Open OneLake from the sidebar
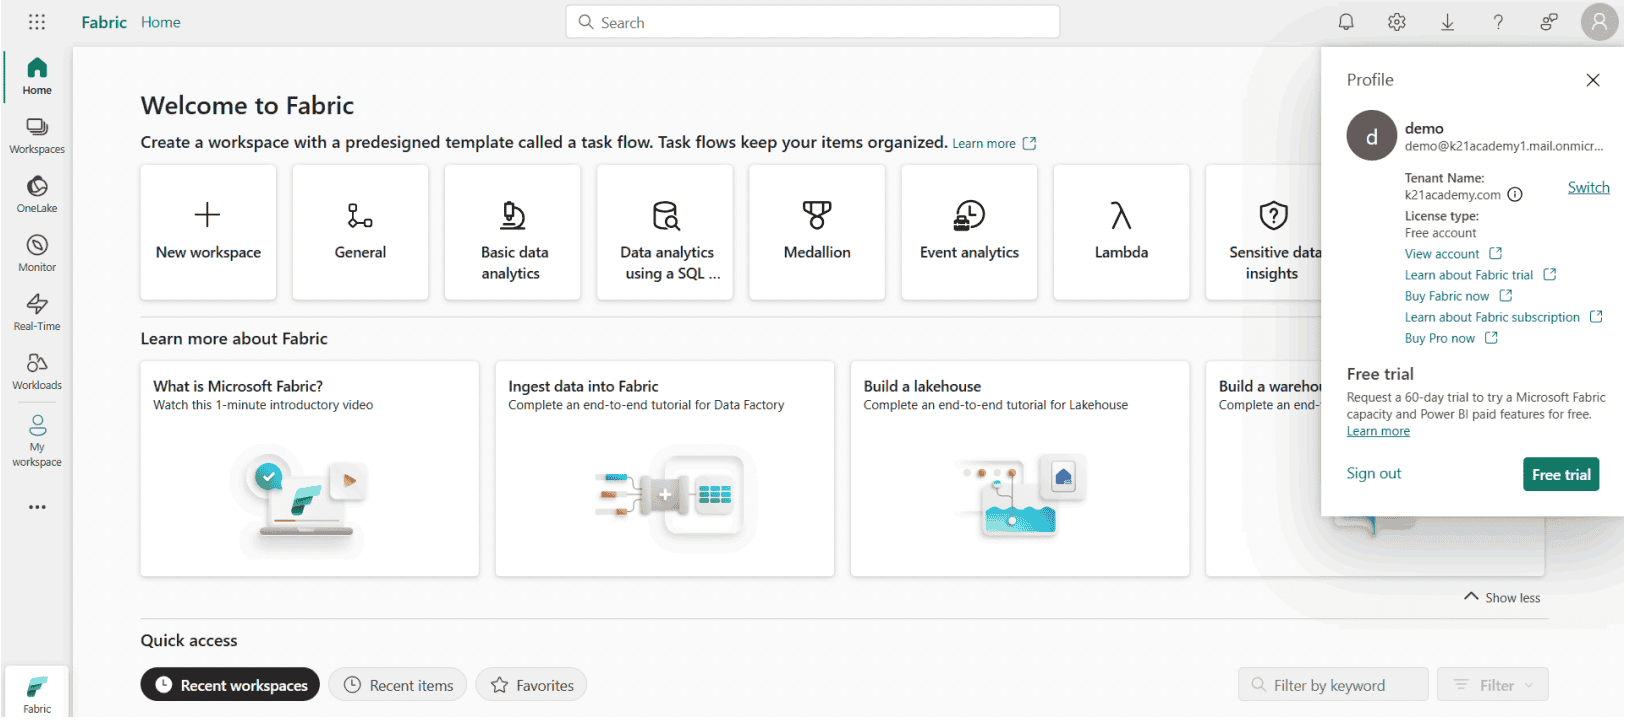This screenshot has width=1626, height=722. (x=37, y=194)
